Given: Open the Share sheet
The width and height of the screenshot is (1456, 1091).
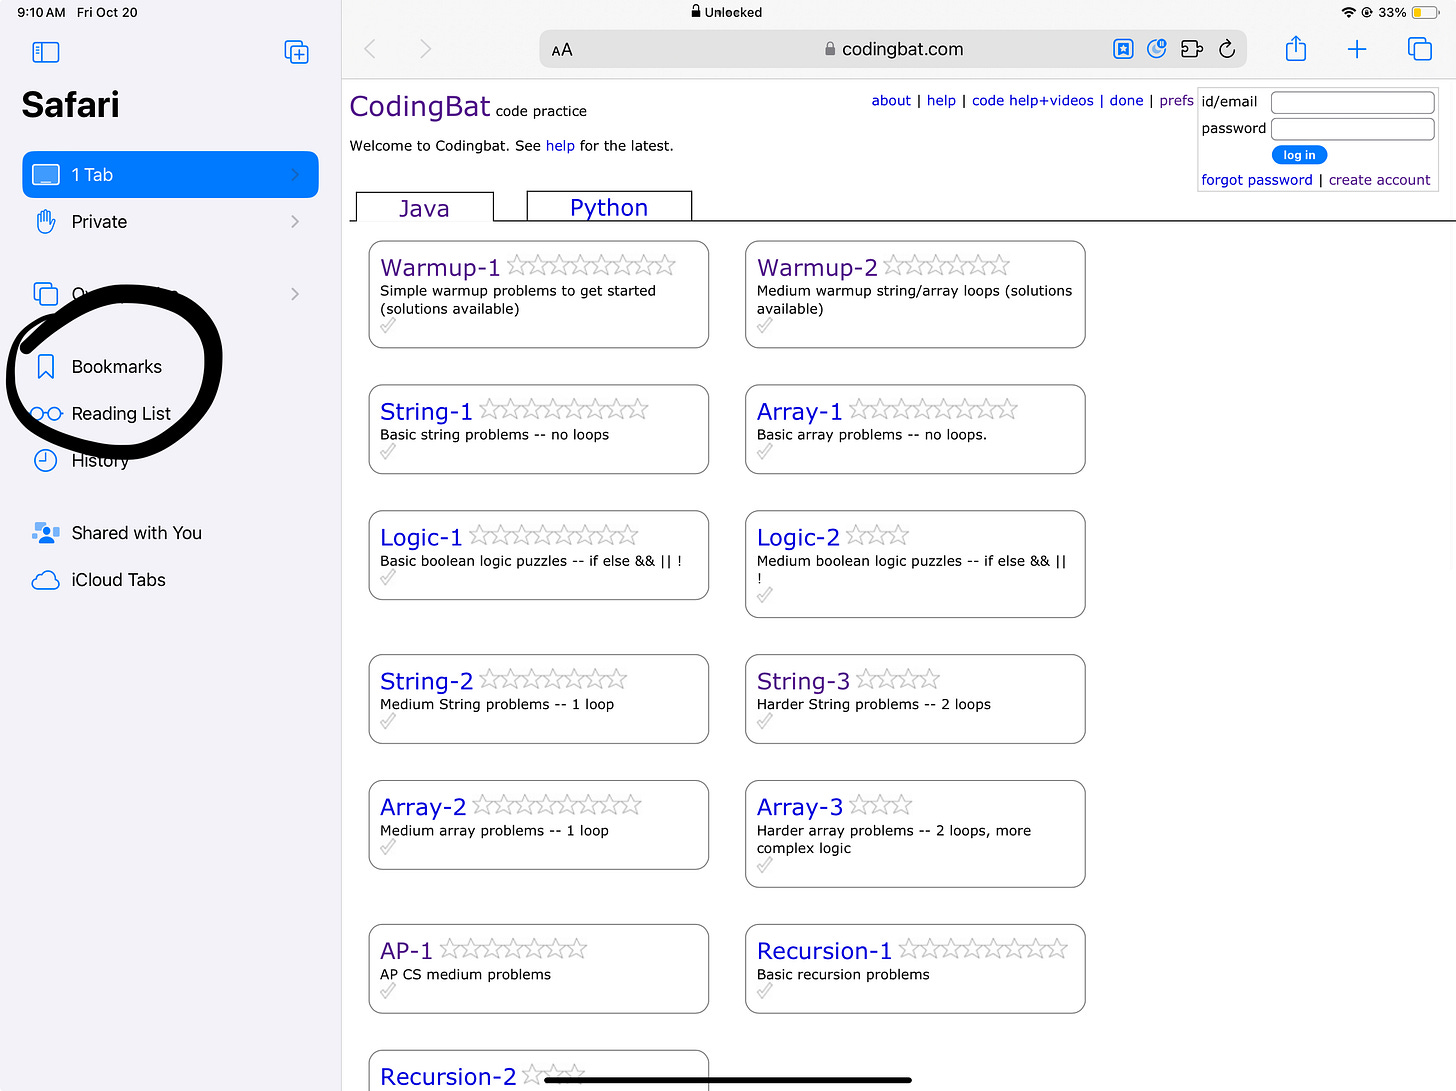Looking at the screenshot, I should (1296, 48).
